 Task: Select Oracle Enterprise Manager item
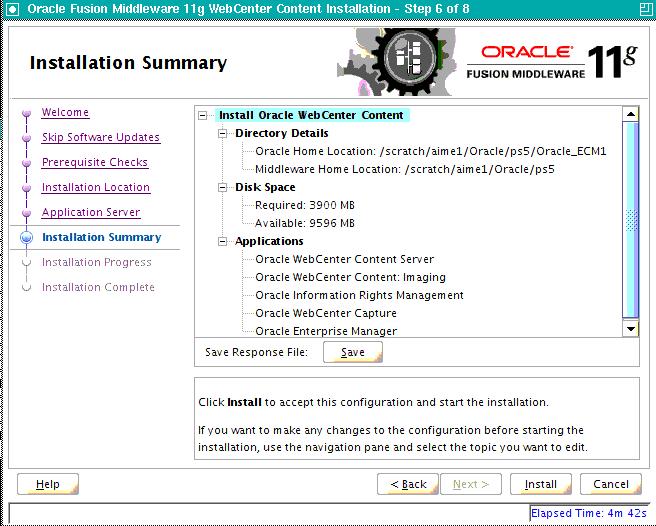[326, 331]
